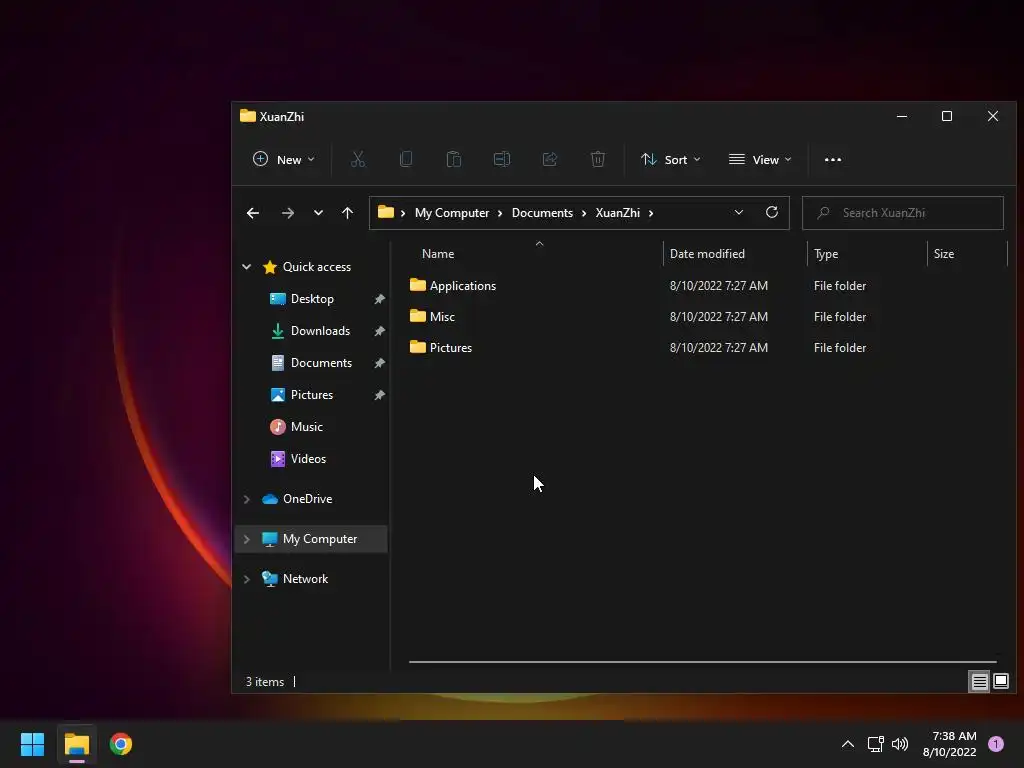
Task: Click the Cut scissors icon
Action: (x=358, y=159)
